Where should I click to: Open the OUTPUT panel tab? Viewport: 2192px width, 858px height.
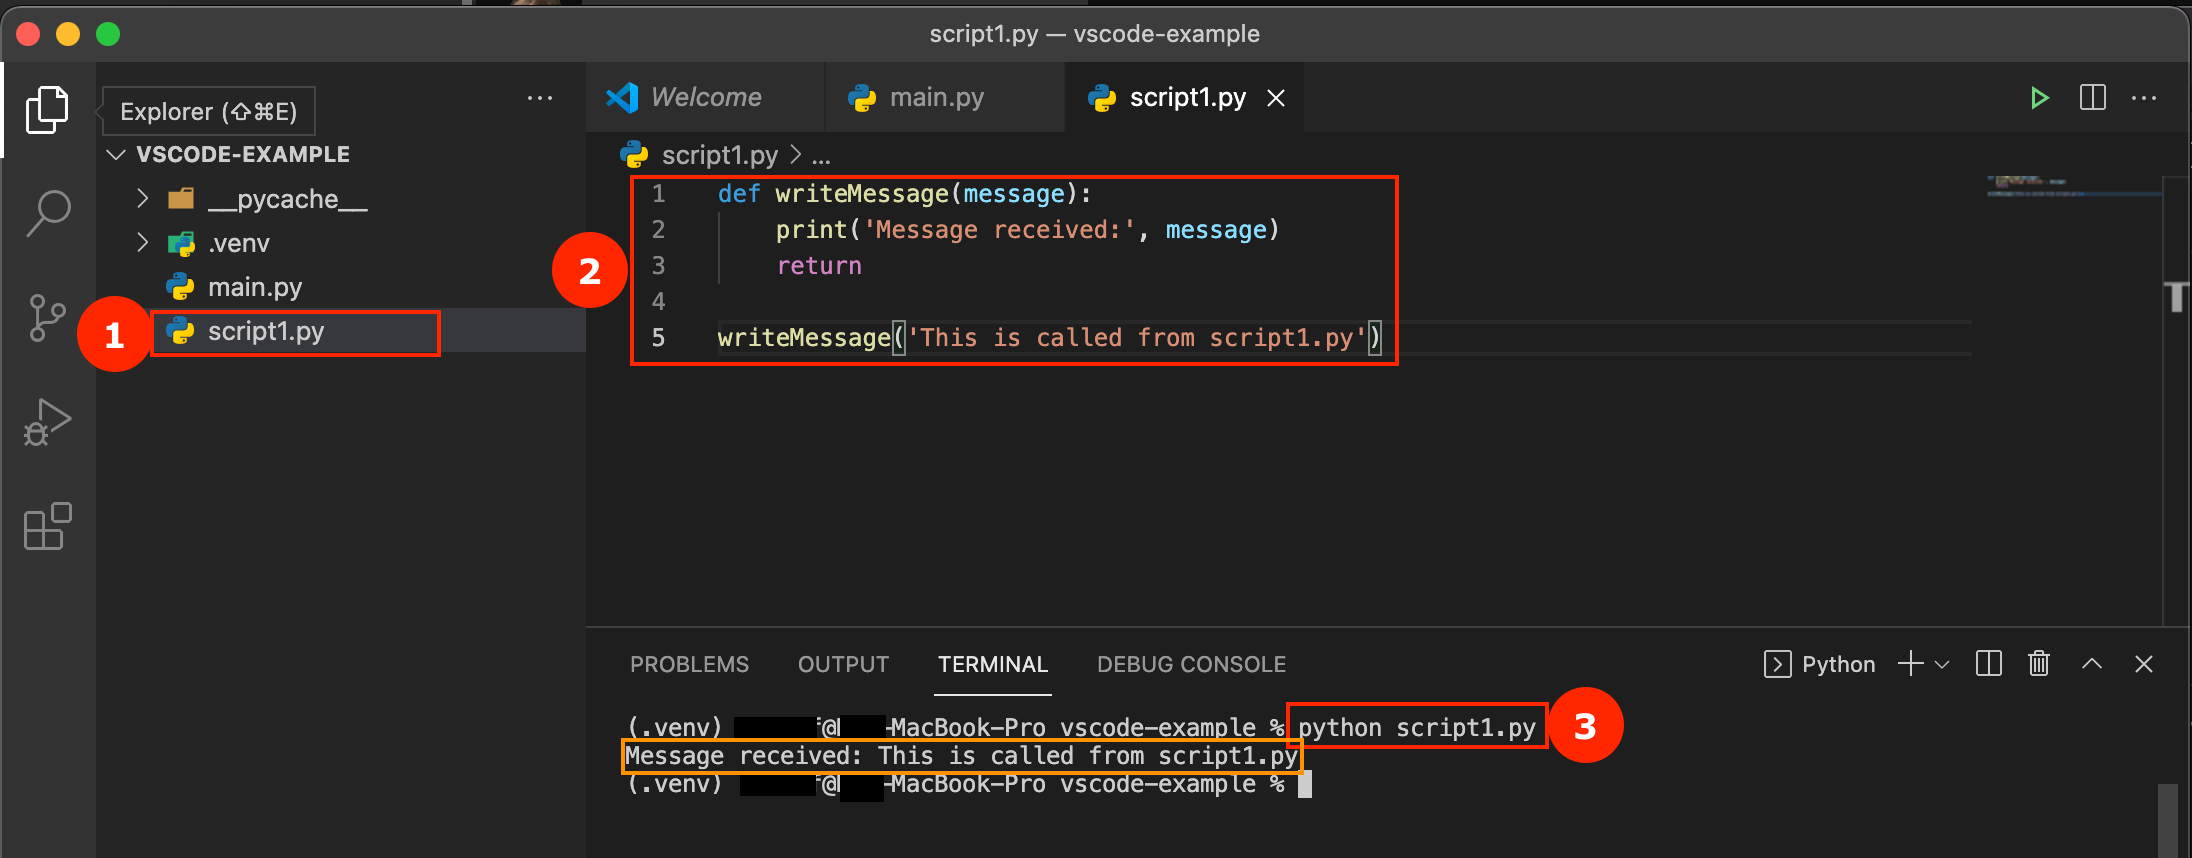pos(843,665)
